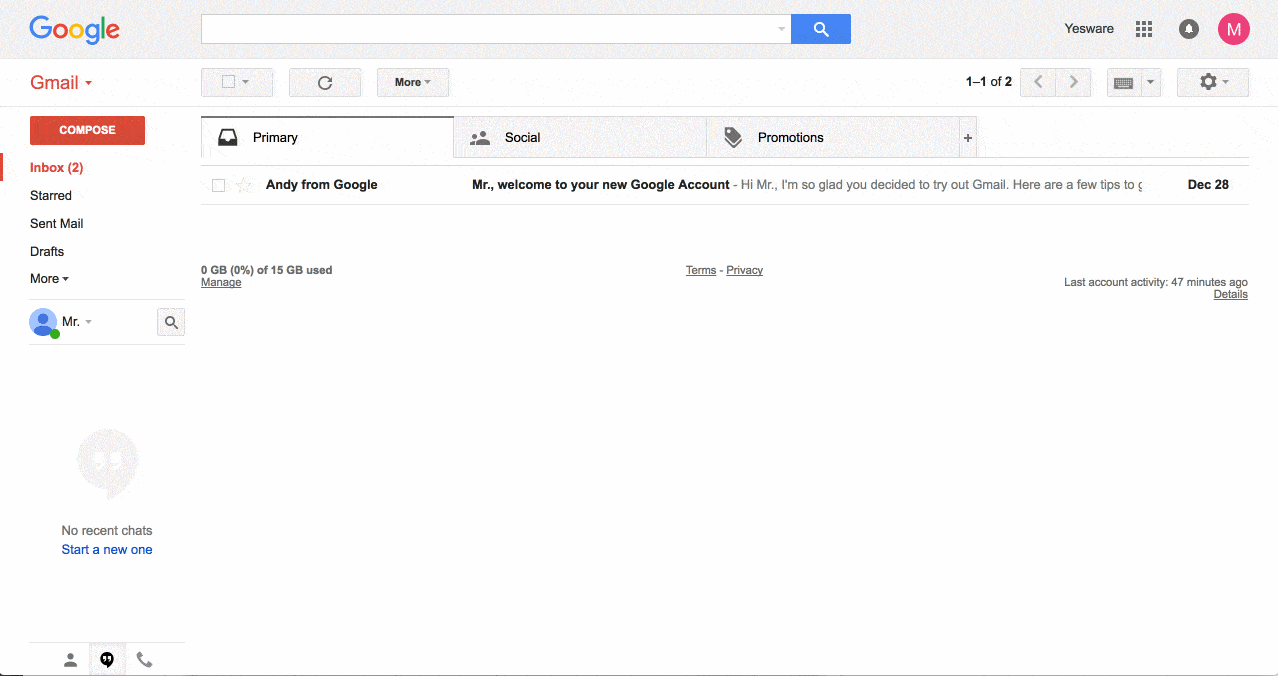Open the phone calls icon
1278x676 pixels.
144,659
